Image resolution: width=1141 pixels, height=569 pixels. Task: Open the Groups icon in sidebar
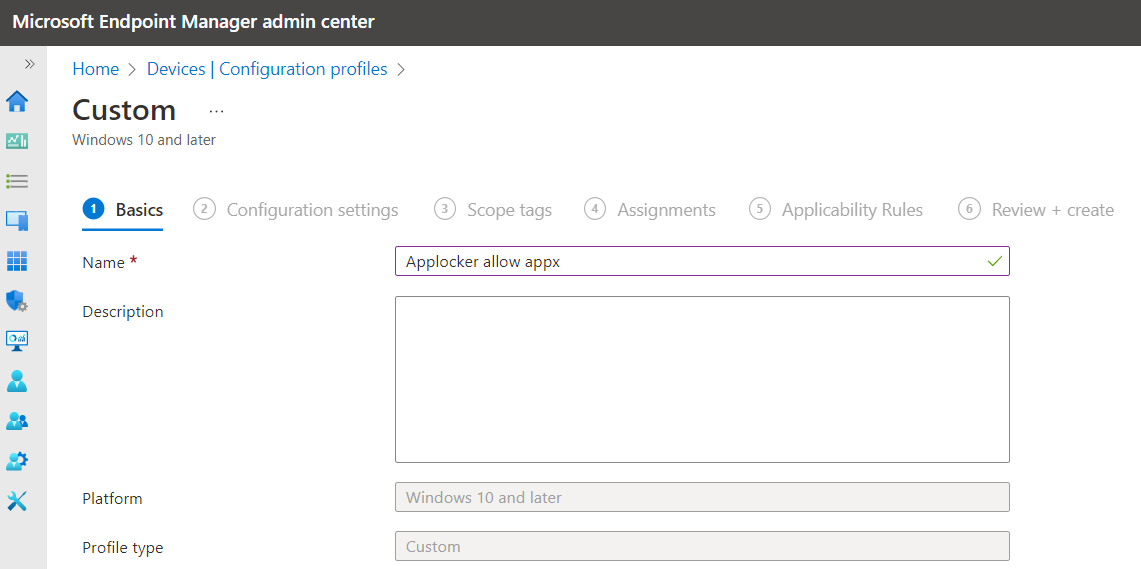(17, 421)
